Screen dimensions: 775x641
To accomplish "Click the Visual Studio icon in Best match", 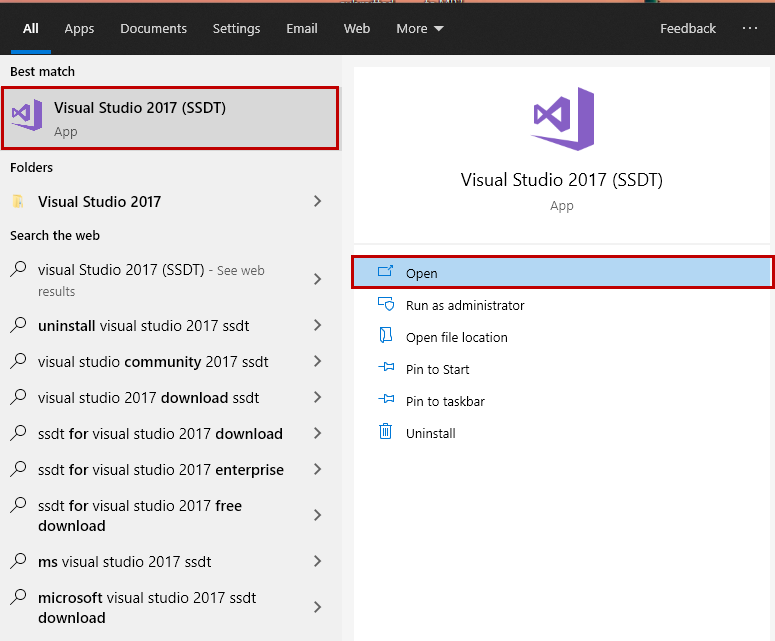I will 27,116.
